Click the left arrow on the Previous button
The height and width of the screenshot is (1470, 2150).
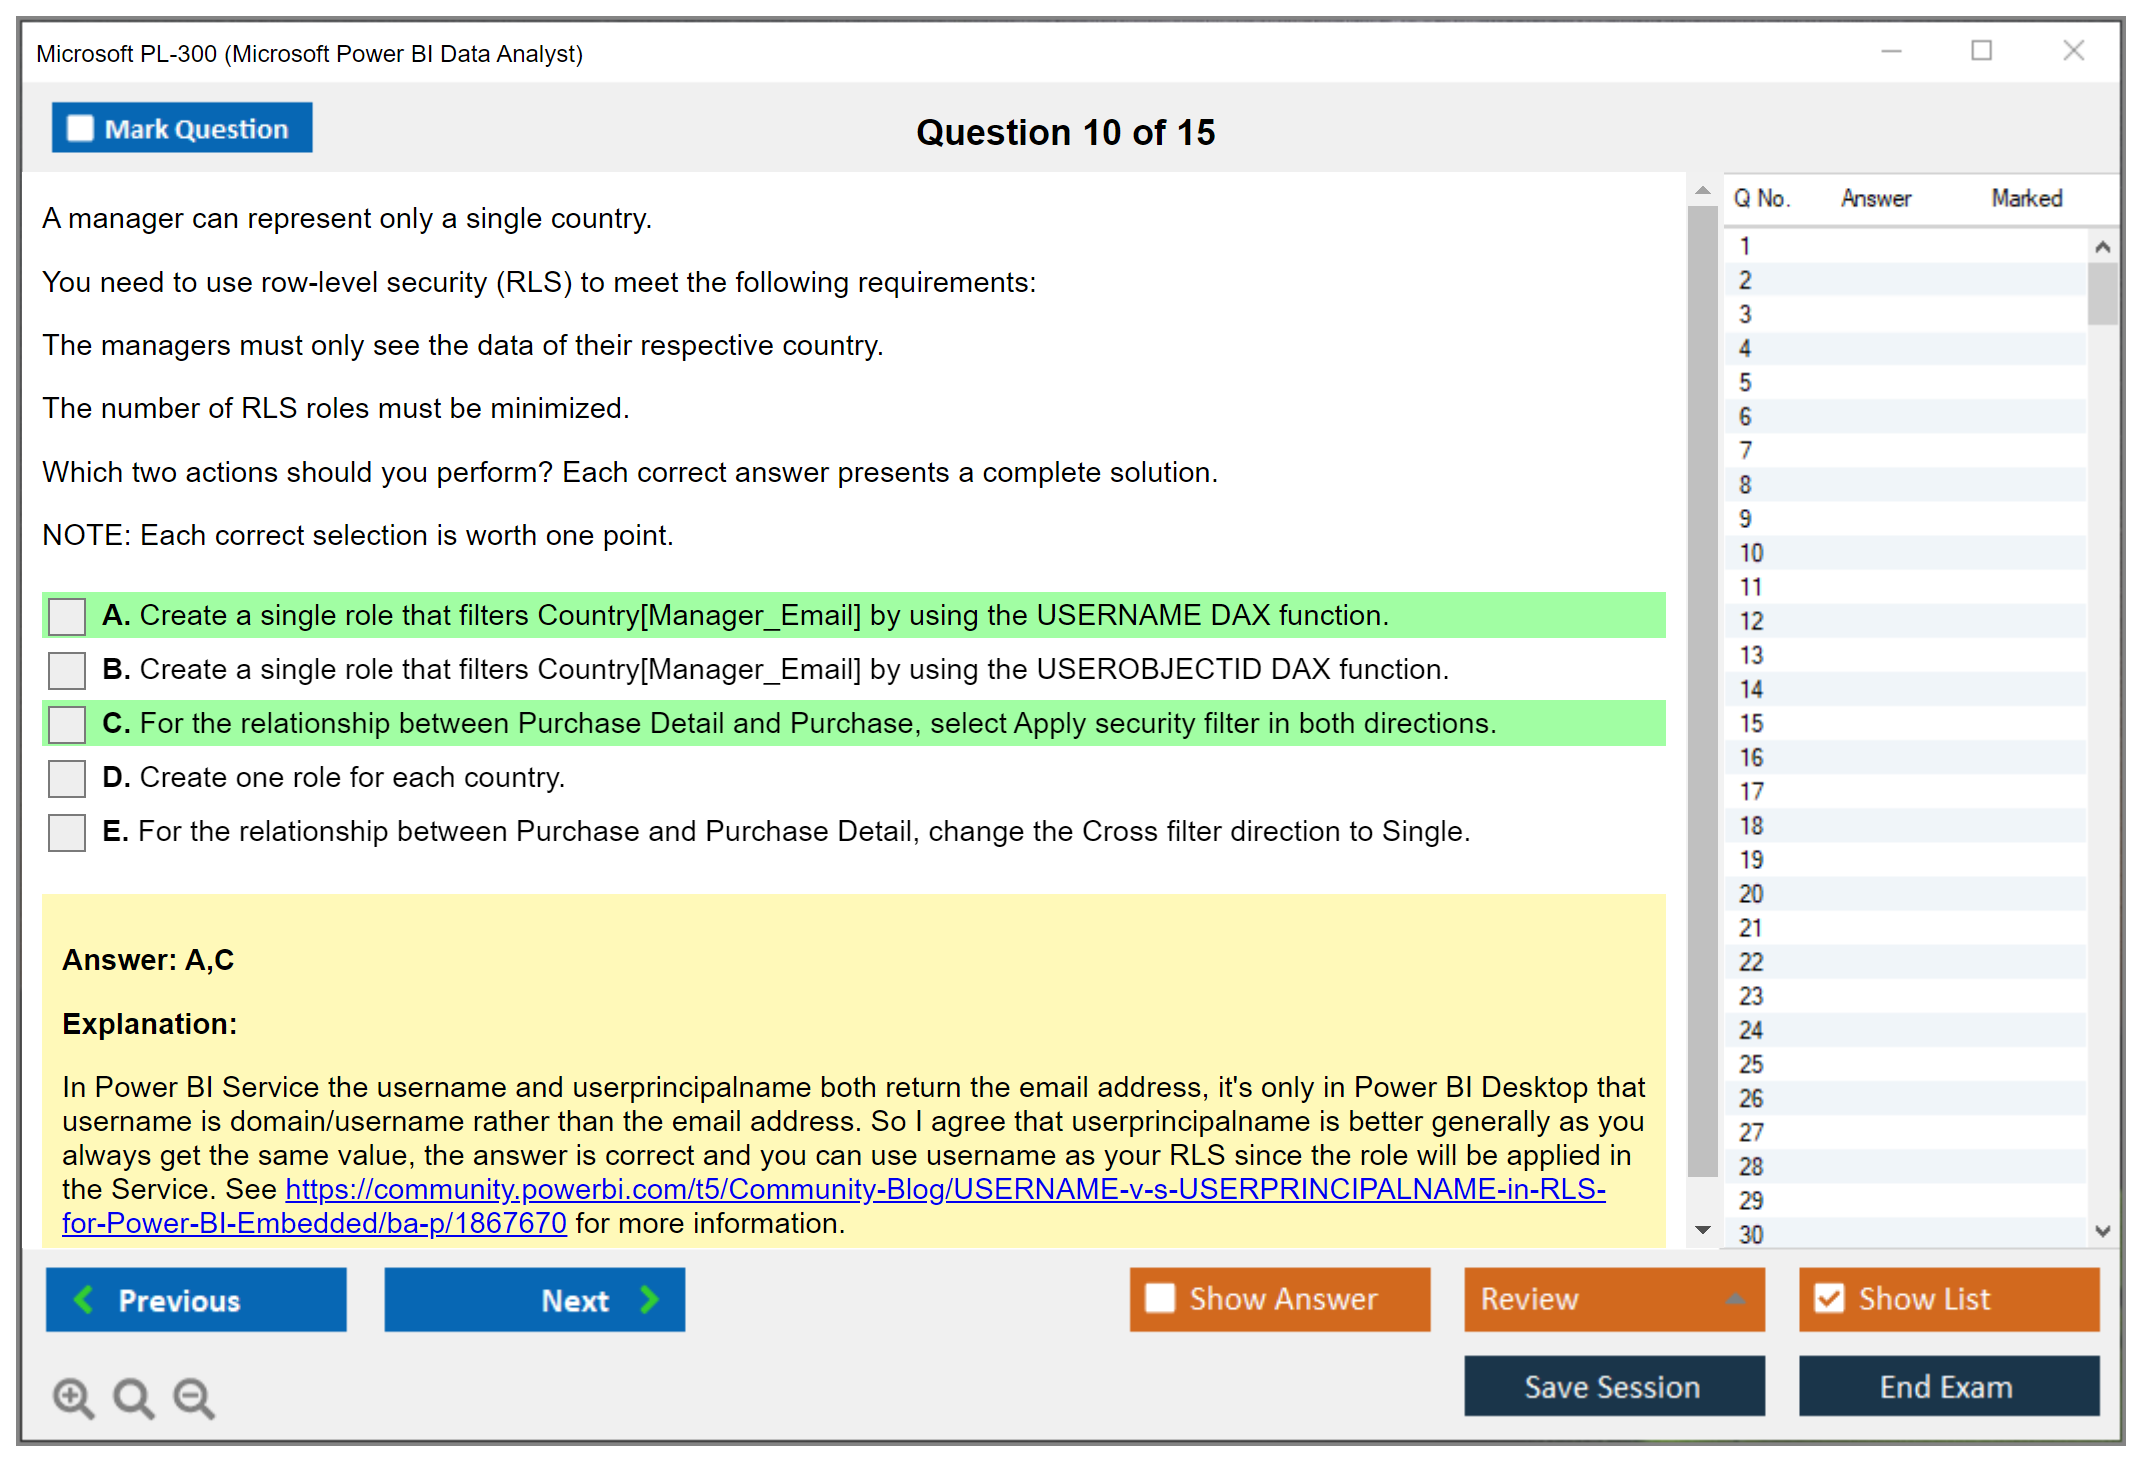(x=85, y=1299)
